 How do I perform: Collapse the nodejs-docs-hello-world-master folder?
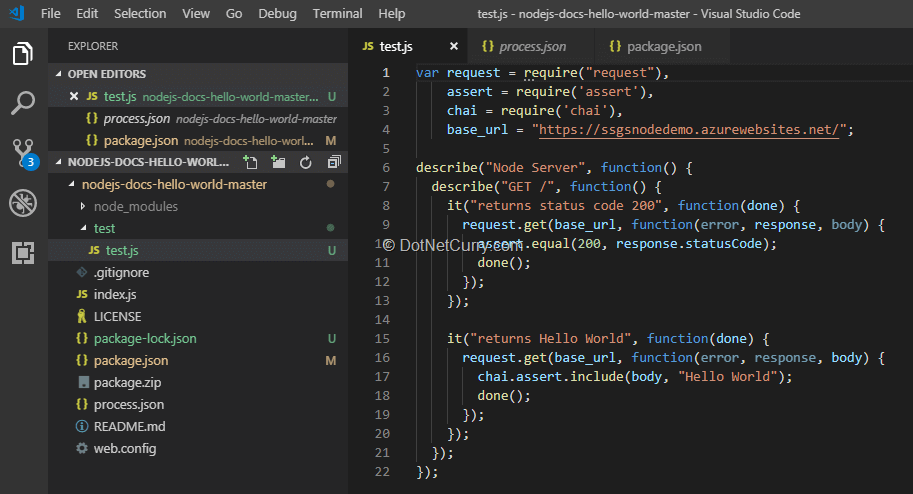coord(72,184)
